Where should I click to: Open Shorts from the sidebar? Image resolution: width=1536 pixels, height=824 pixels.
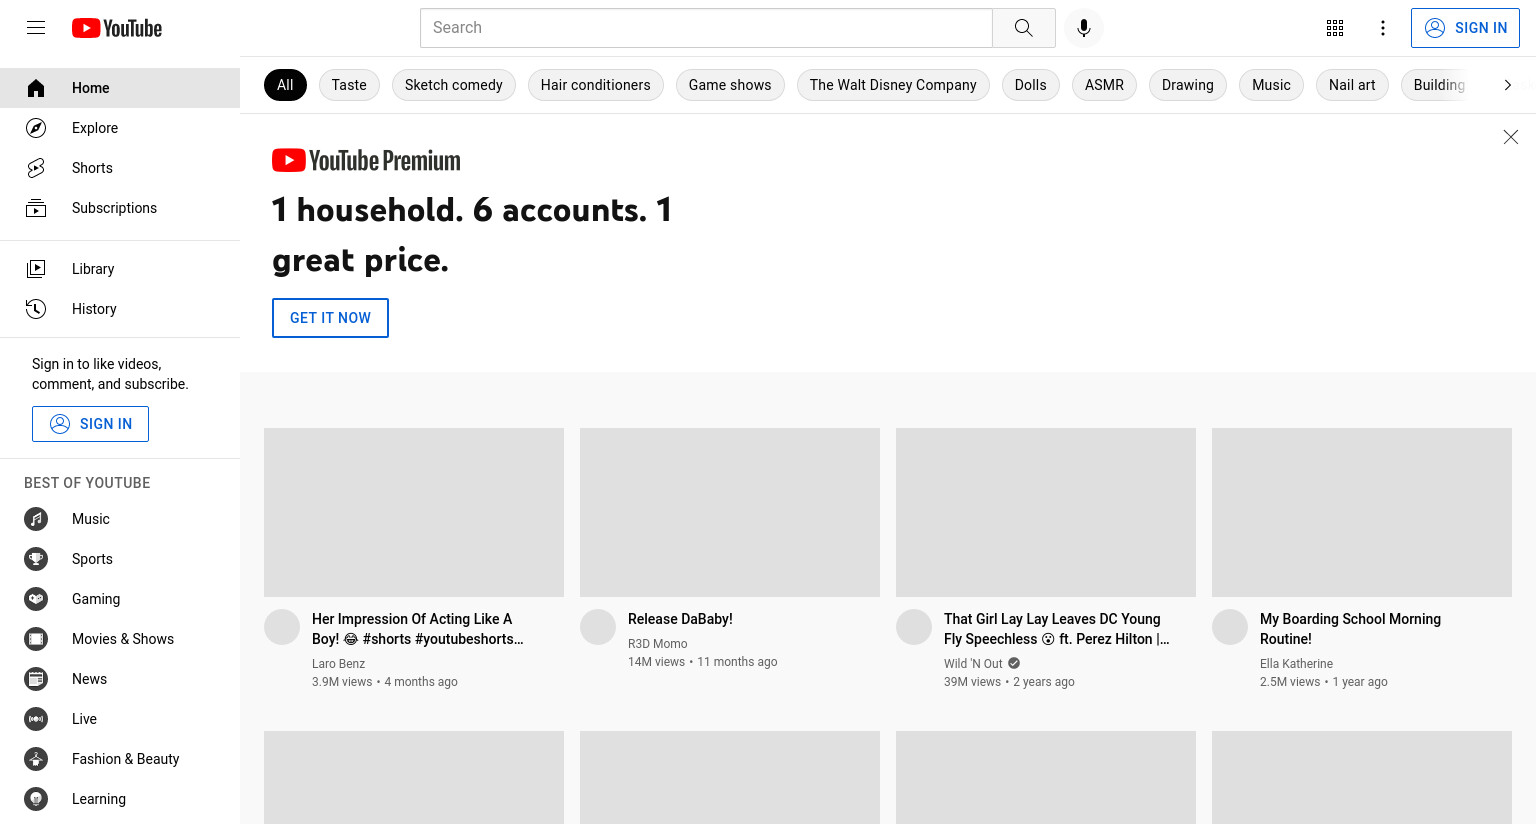click(120, 168)
